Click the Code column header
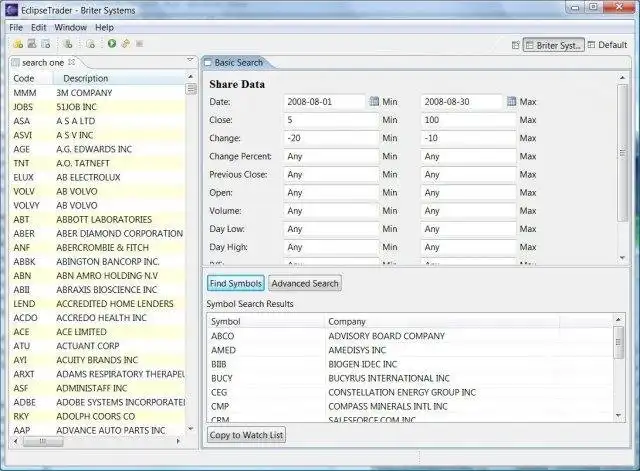 point(31,78)
